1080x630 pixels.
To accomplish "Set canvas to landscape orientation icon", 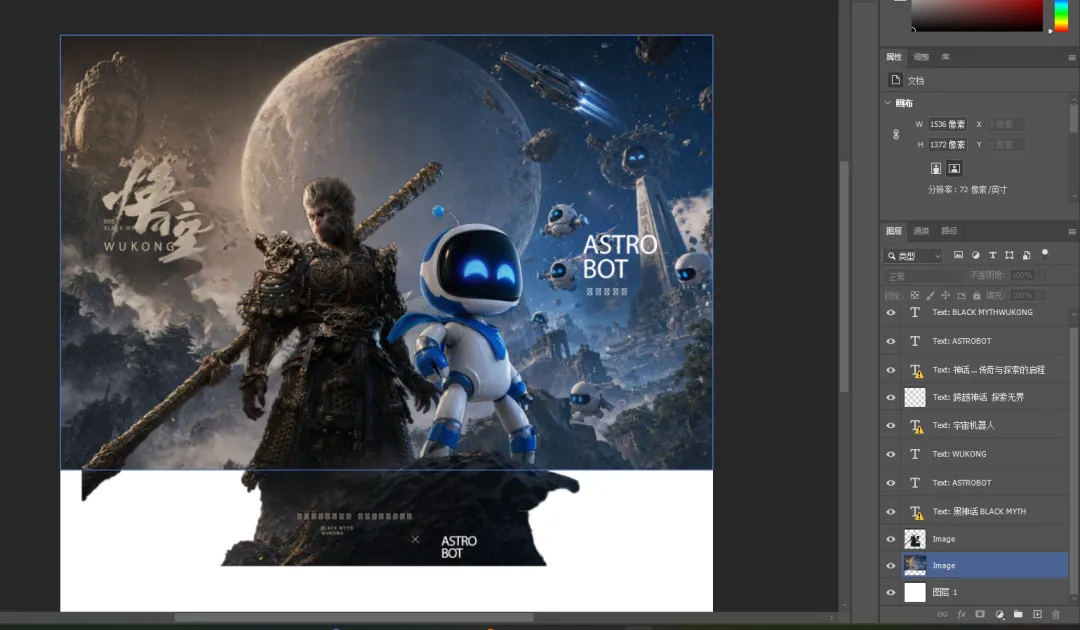I will click(x=954, y=169).
